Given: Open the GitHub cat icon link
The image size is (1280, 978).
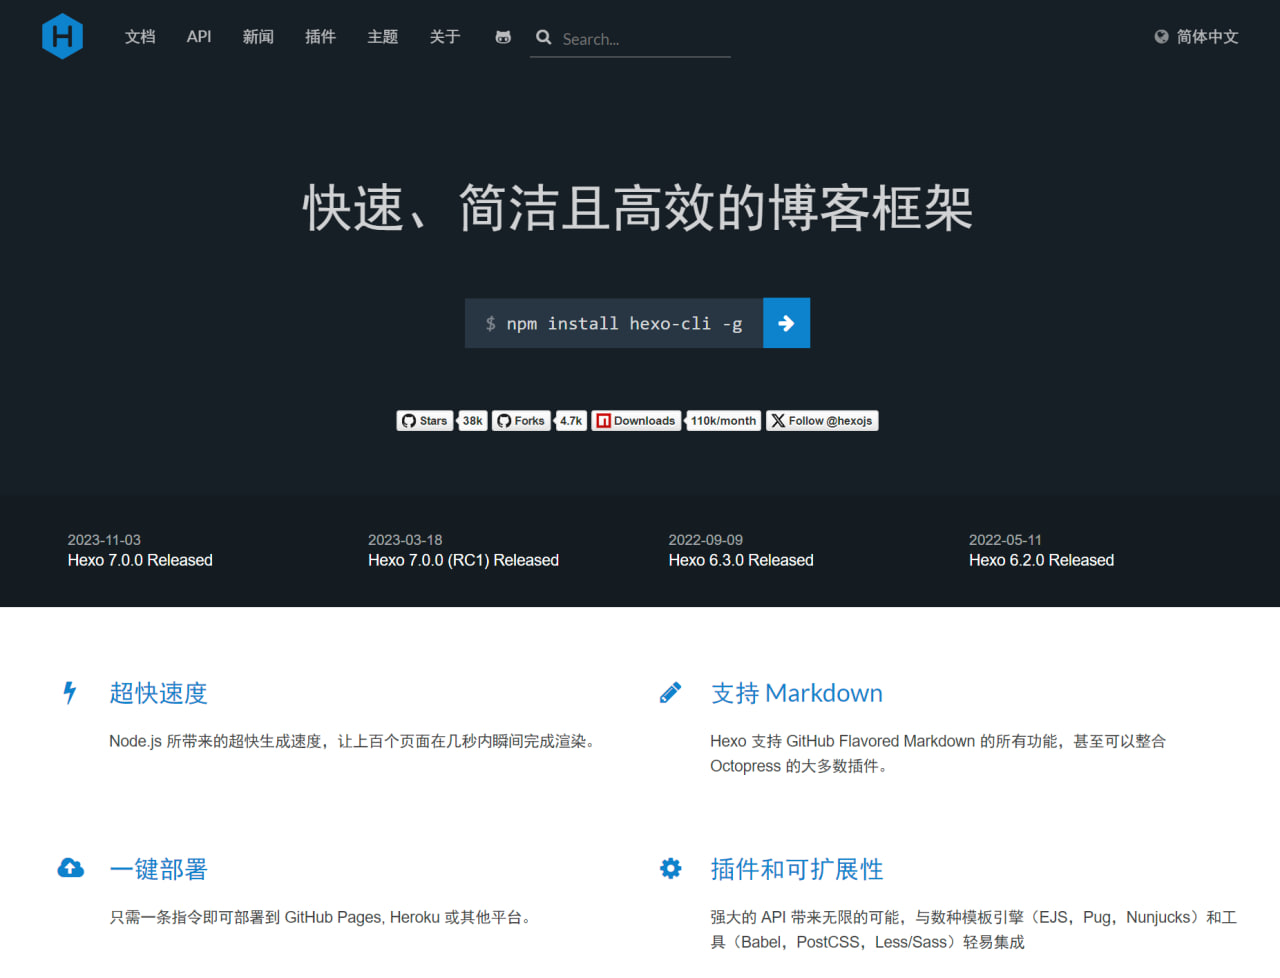Looking at the screenshot, I should (x=503, y=37).
